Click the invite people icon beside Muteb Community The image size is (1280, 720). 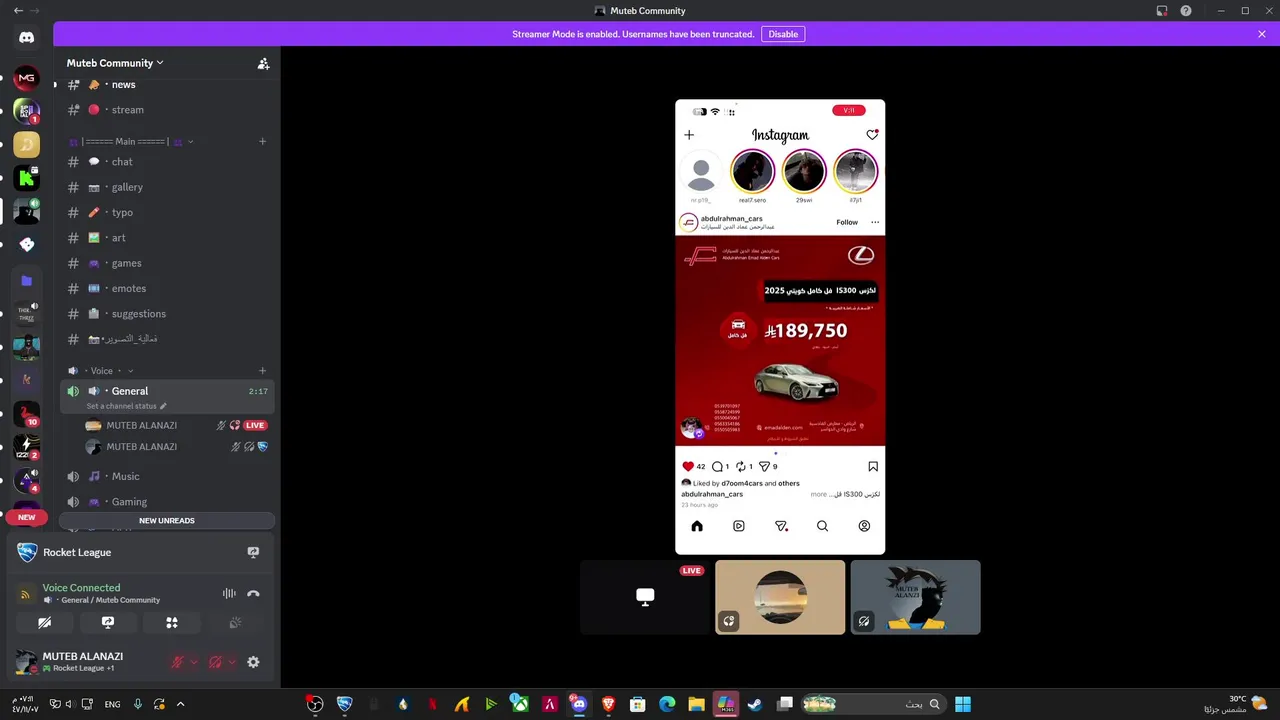pos(263,63)
